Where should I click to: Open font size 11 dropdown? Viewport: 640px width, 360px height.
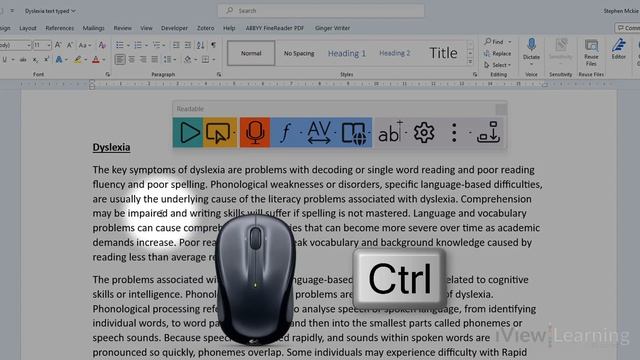pos(49,45)
